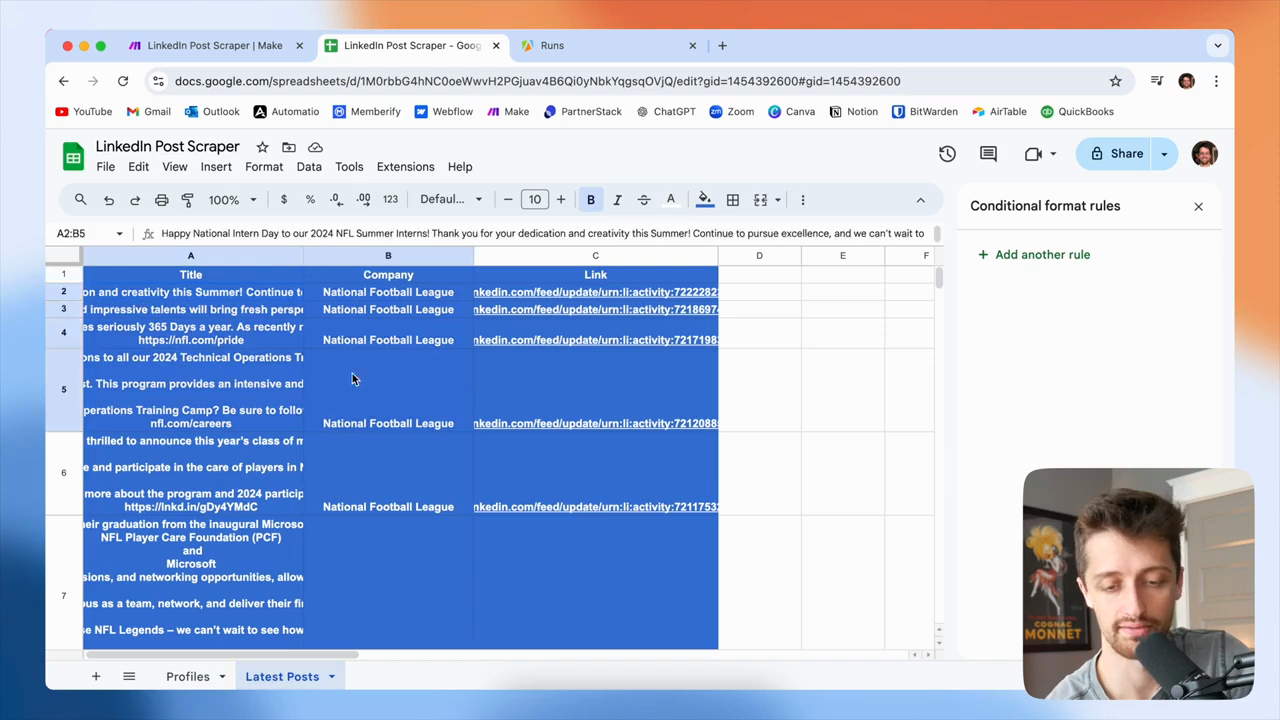Open the borders tool
Image resolution: width=1280 pixels, height=720 pixels.
(733, 200)
